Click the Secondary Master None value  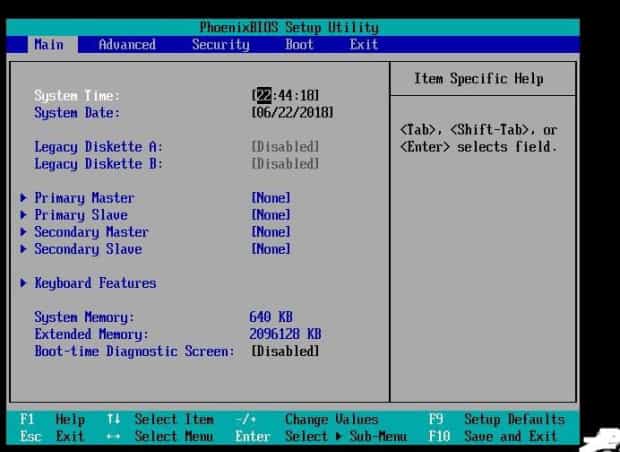coord(271,232)
